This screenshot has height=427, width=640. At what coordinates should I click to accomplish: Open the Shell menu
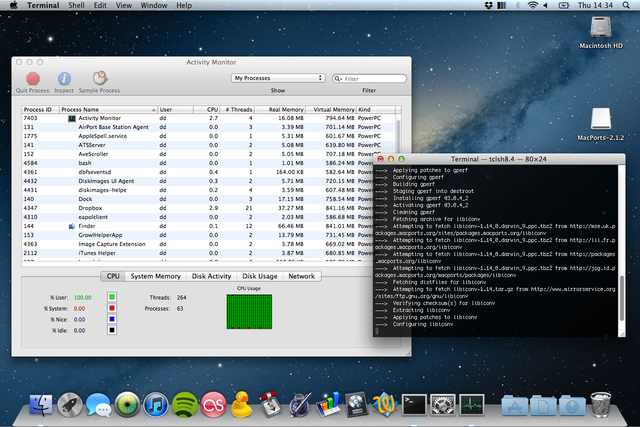76,5
